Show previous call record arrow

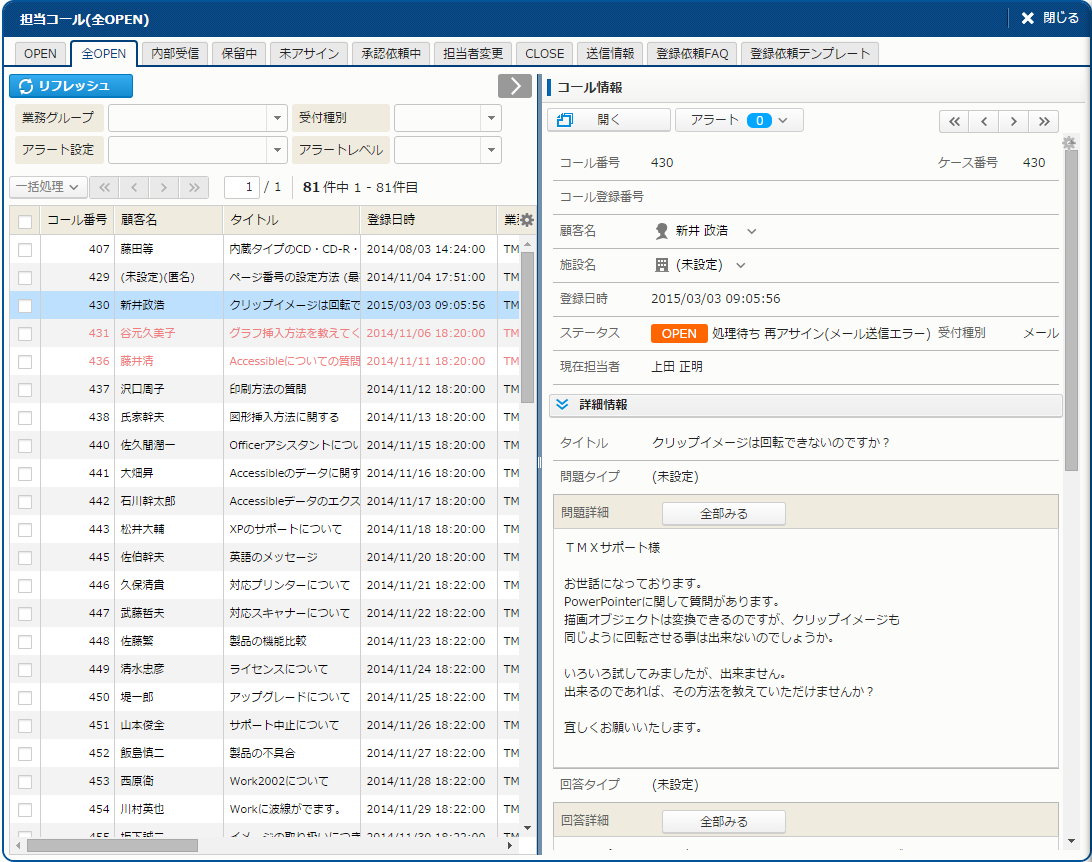[x=984, y=121]
